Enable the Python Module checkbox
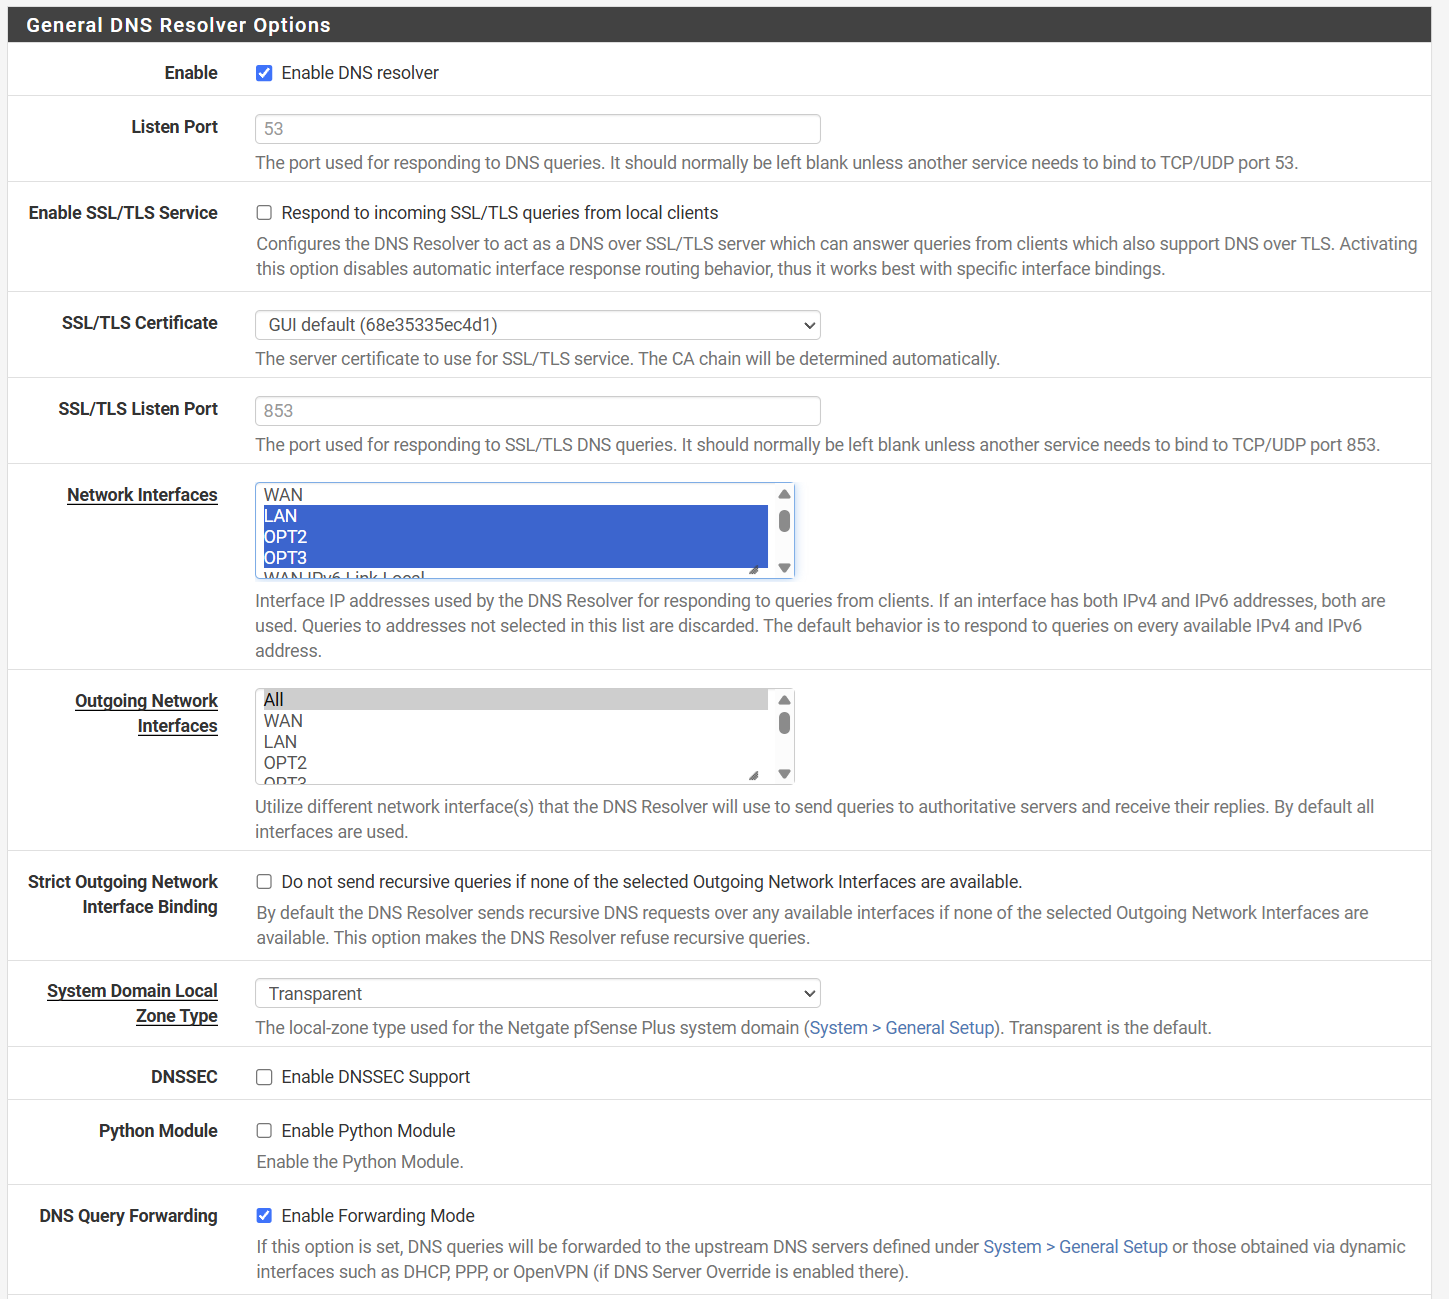 click(x=264, y=1131)
